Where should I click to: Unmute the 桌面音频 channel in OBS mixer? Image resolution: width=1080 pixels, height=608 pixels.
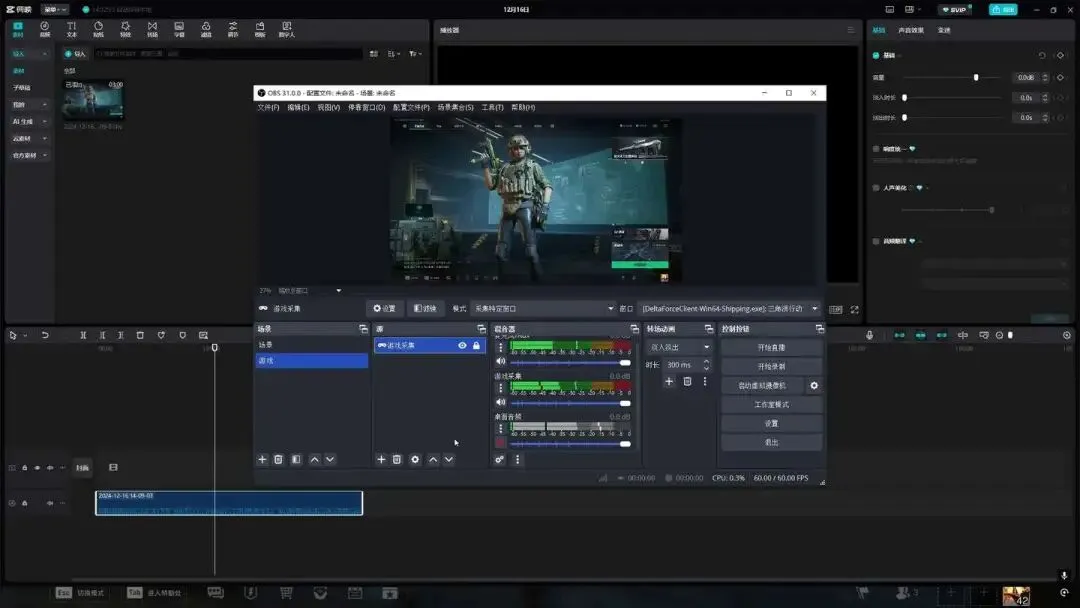501,443
